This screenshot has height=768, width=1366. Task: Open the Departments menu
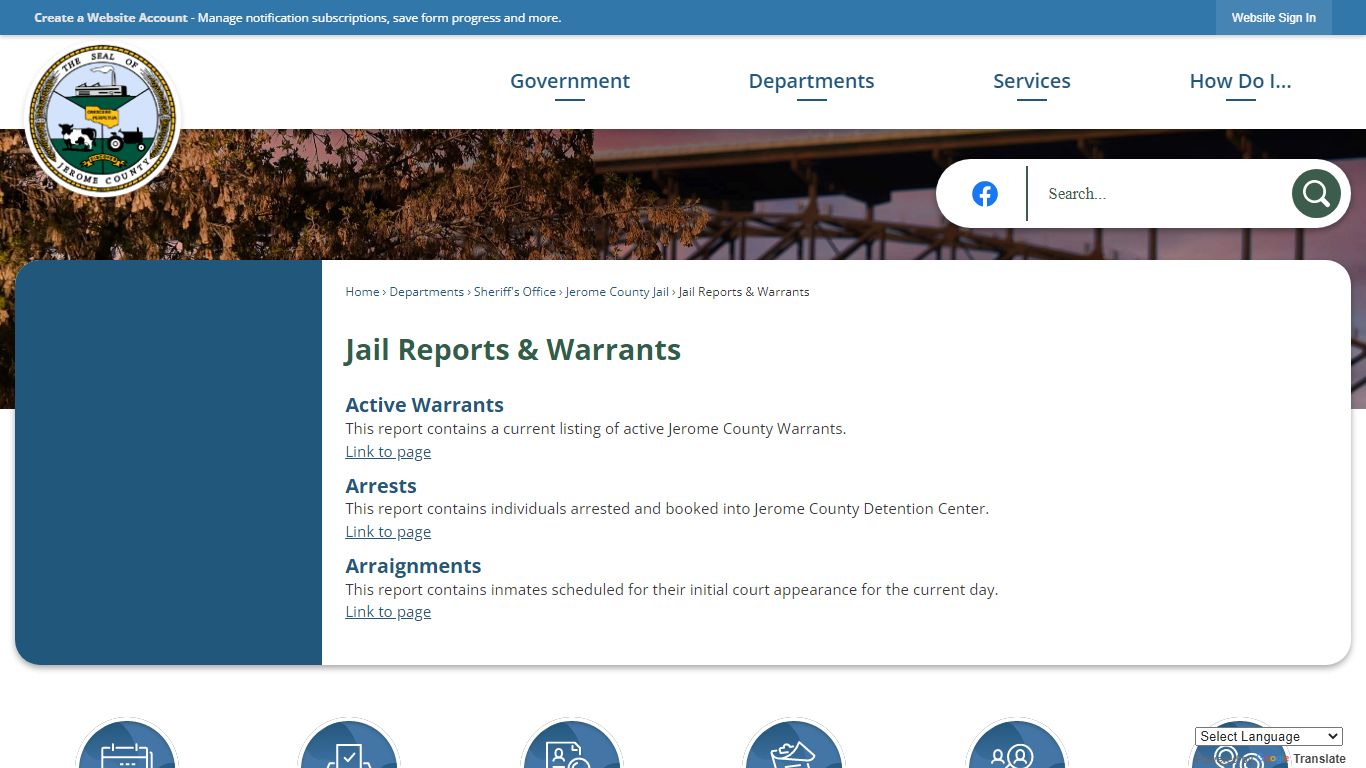[811, 81]
